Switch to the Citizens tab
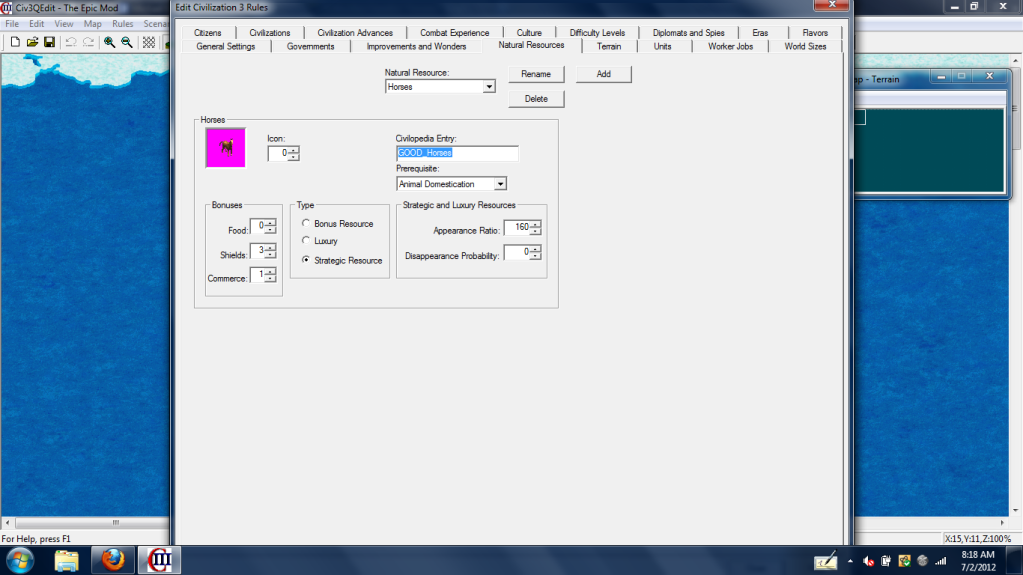This screenshot has width=1023, height=575. pyautogui.click(x=207, y=33)
